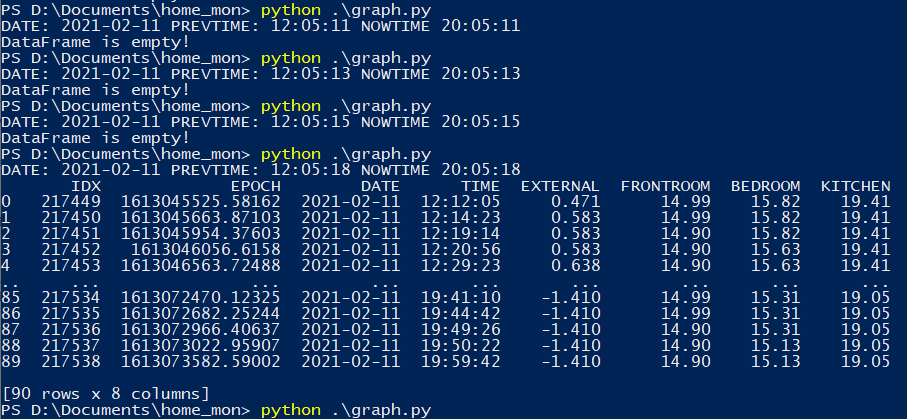Click the BEDROOM column header
Screen dimensions: 907x419
[x=765, y=186]
